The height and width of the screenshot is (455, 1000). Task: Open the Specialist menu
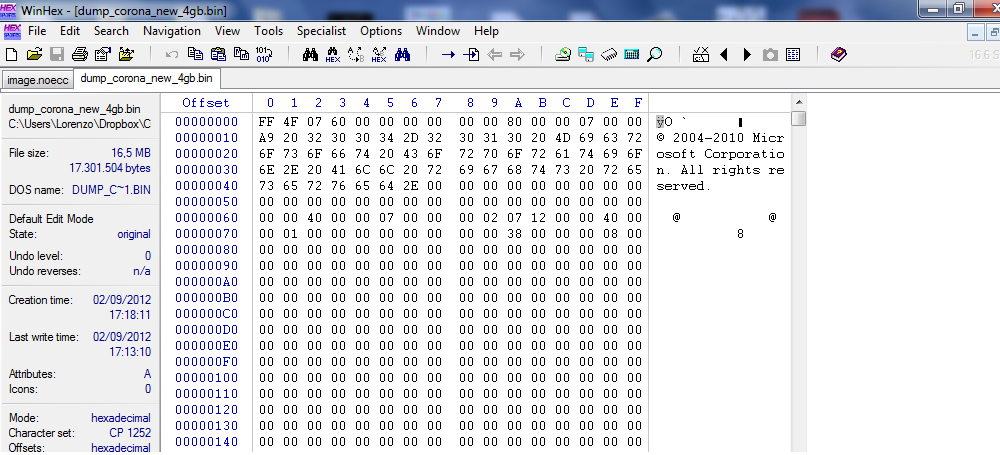coord(321,31)
